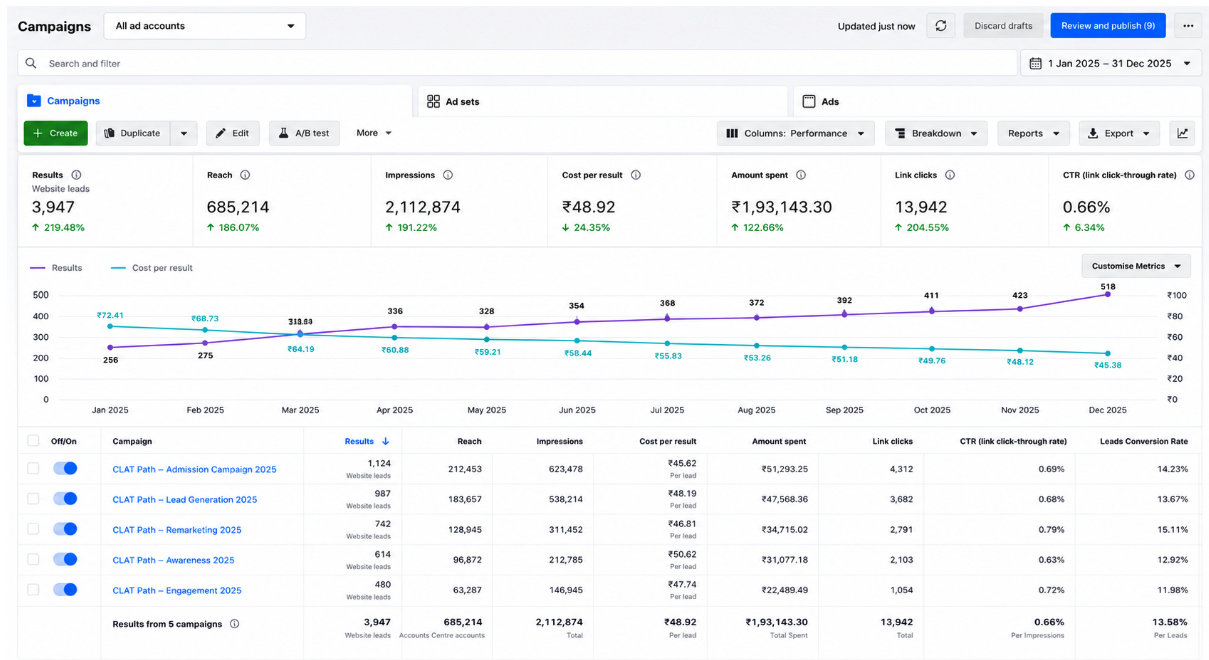The image size is (1209, 660).
Task: Check the Engagement 2025 row checkbox
Action: coord(33,590)
